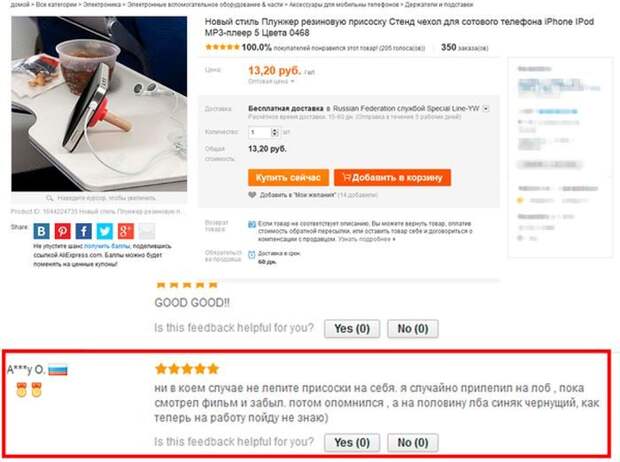Click the Facebook share icon
Image resolution: width=620 pixels, height=462 pixels.
pos(83,231)
